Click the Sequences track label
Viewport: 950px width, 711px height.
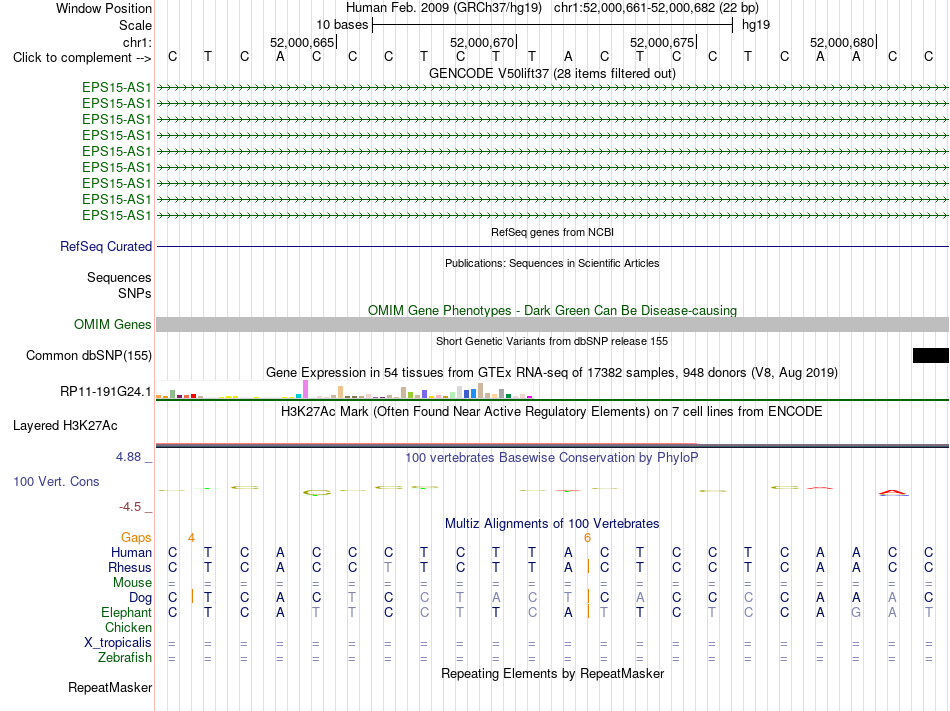[119, 277]
